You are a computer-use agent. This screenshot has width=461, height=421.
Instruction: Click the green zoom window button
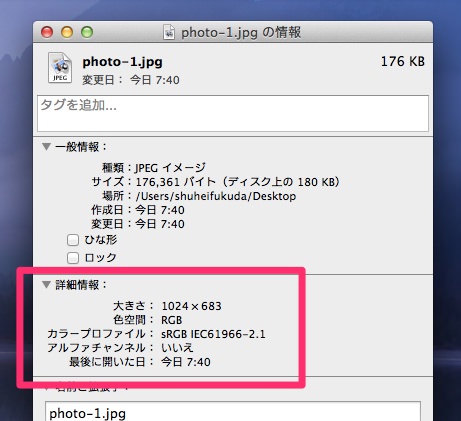click(87, 32)
